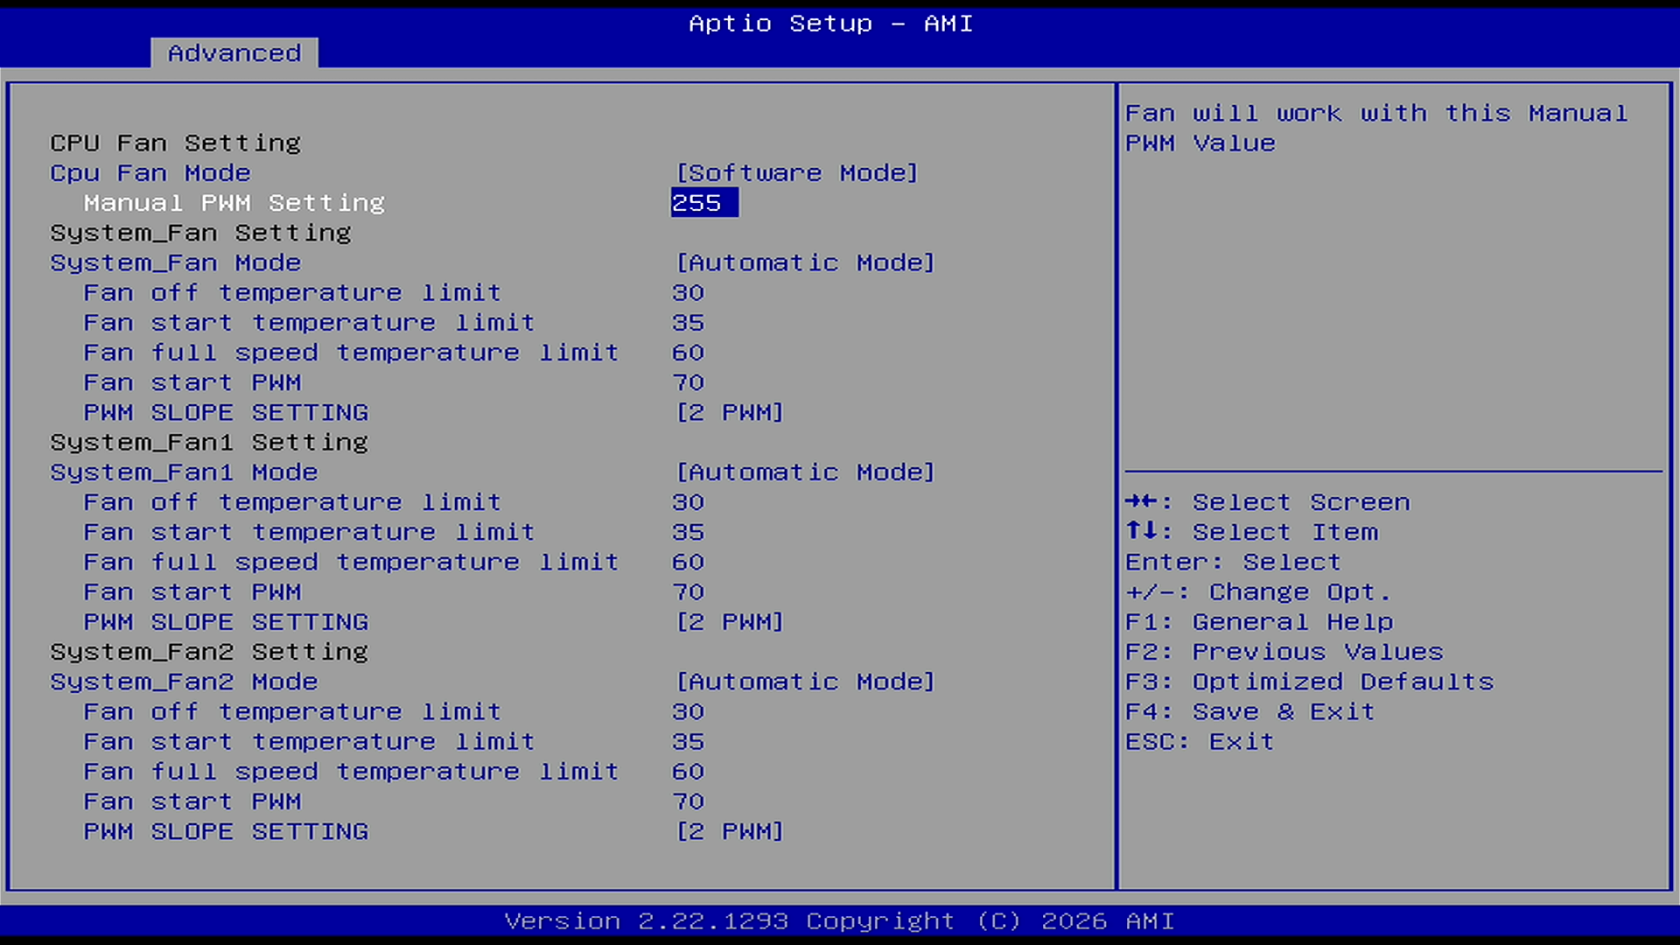The width and height of the screenshot is (1680, 945).
Task: Click value 60 for System_Fan full speed limit
Action: [x=688, y=353]
